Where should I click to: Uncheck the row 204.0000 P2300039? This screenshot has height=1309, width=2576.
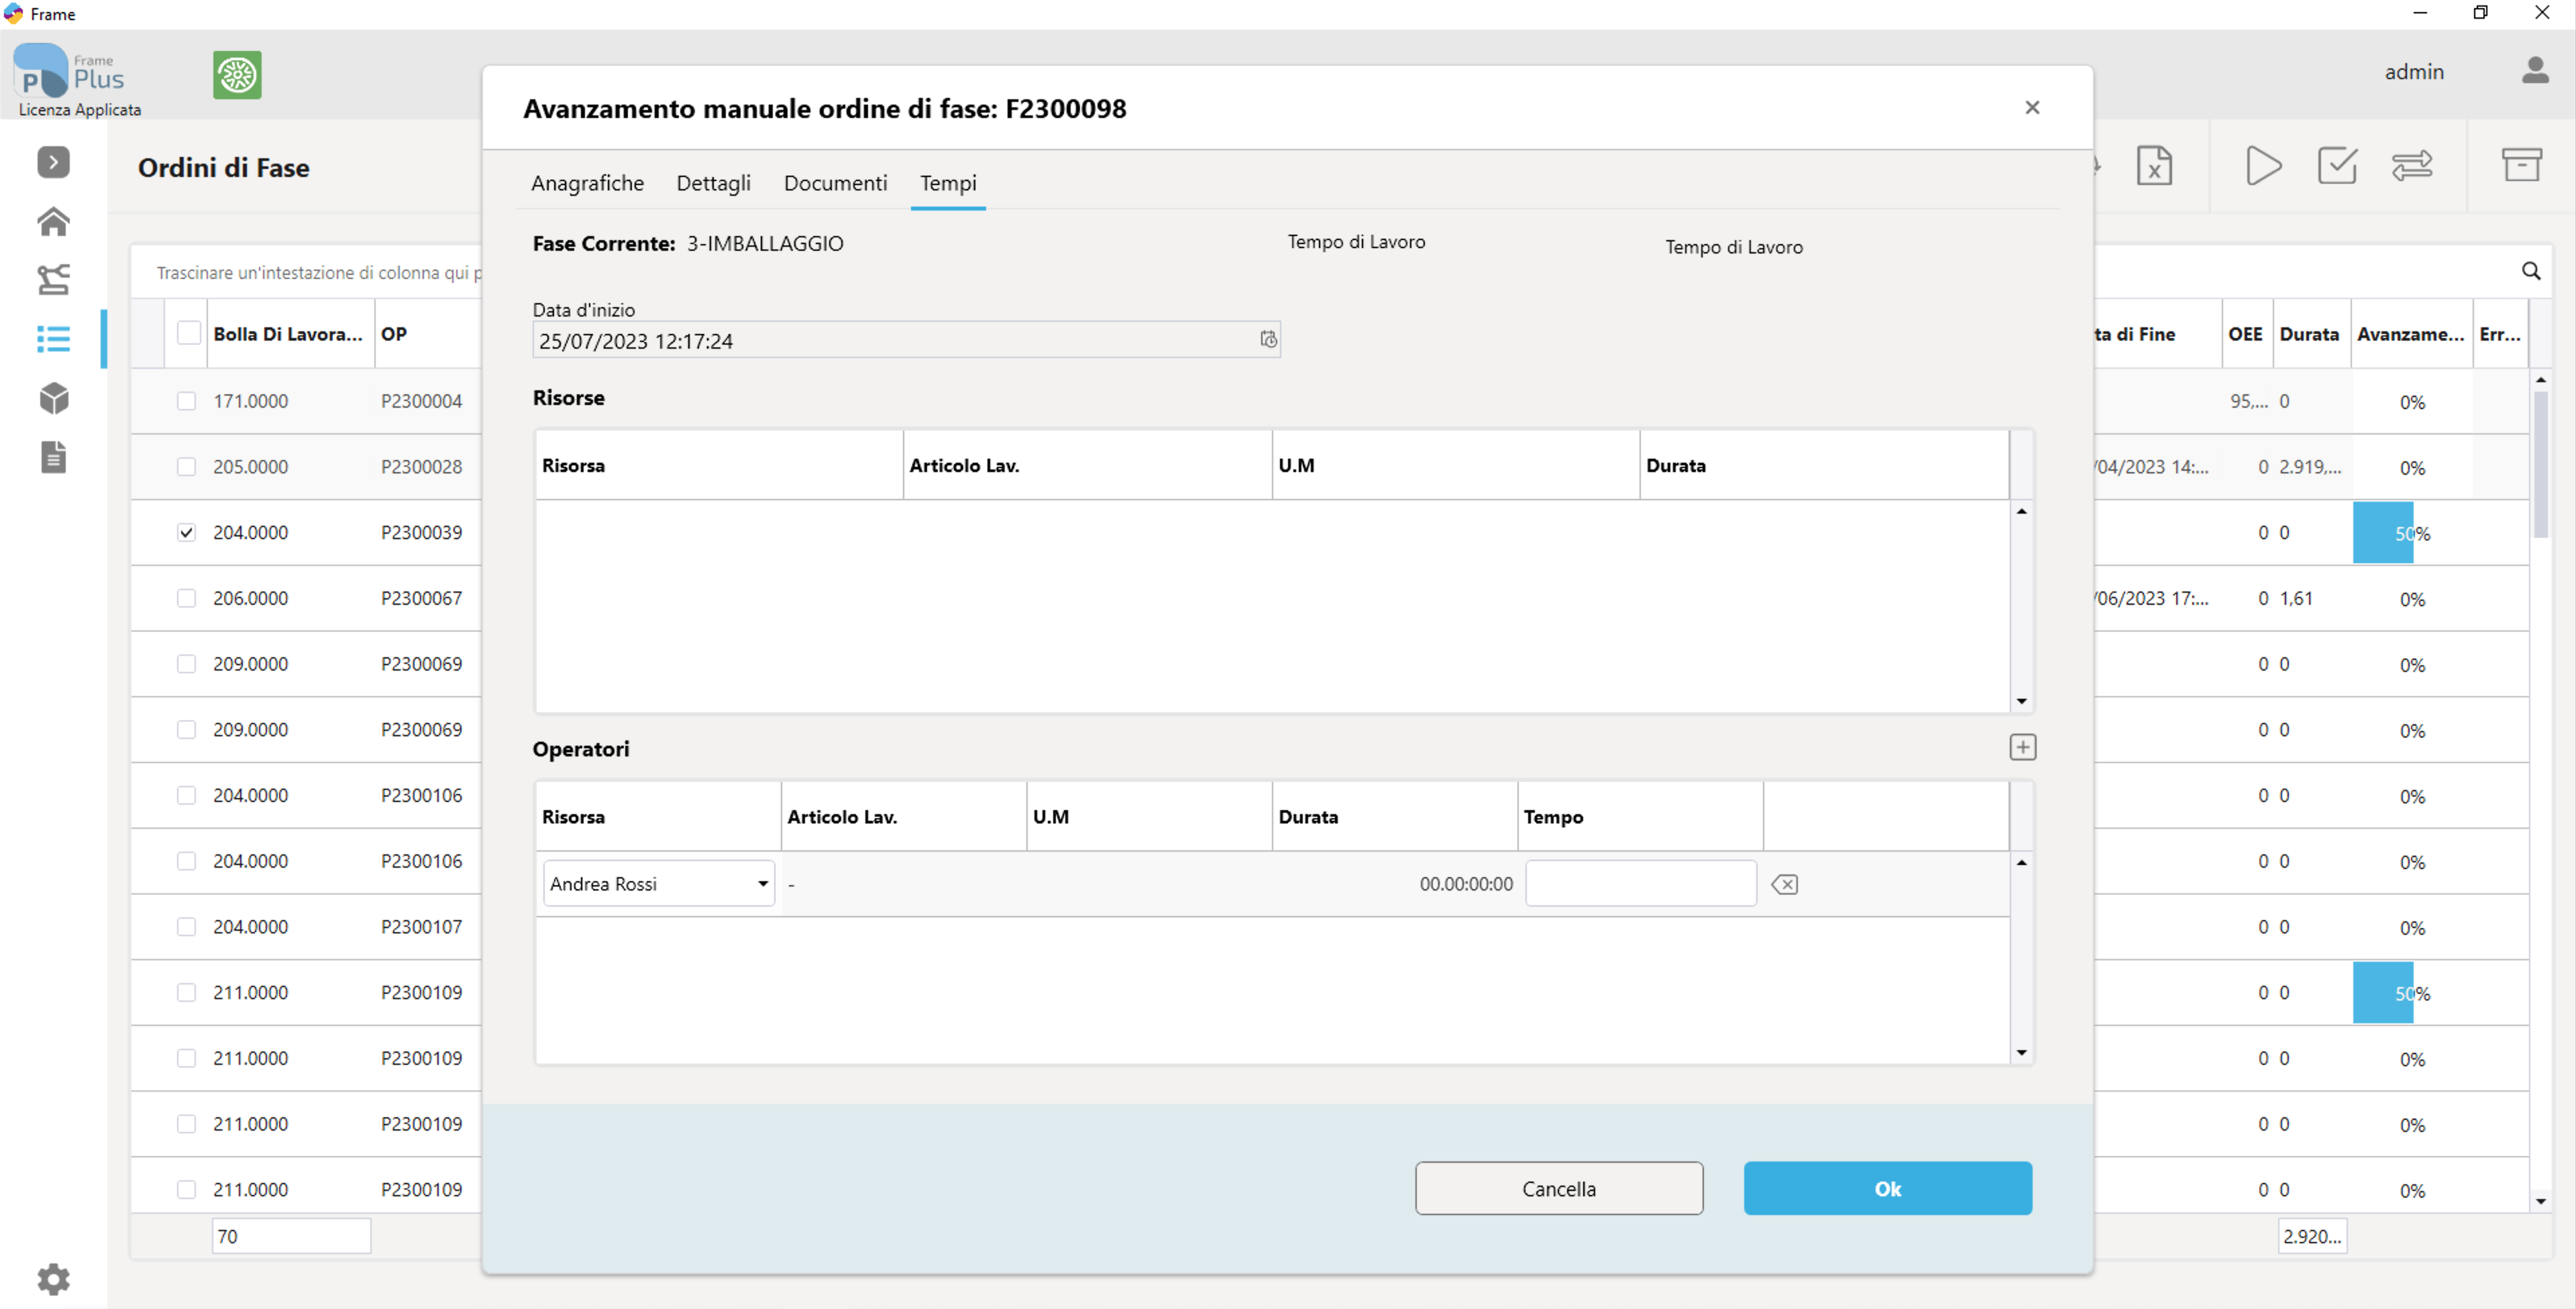(186, 532)
